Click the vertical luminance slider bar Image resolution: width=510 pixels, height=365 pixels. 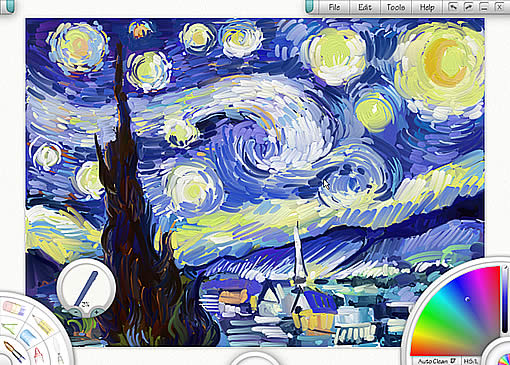[505, 300]
